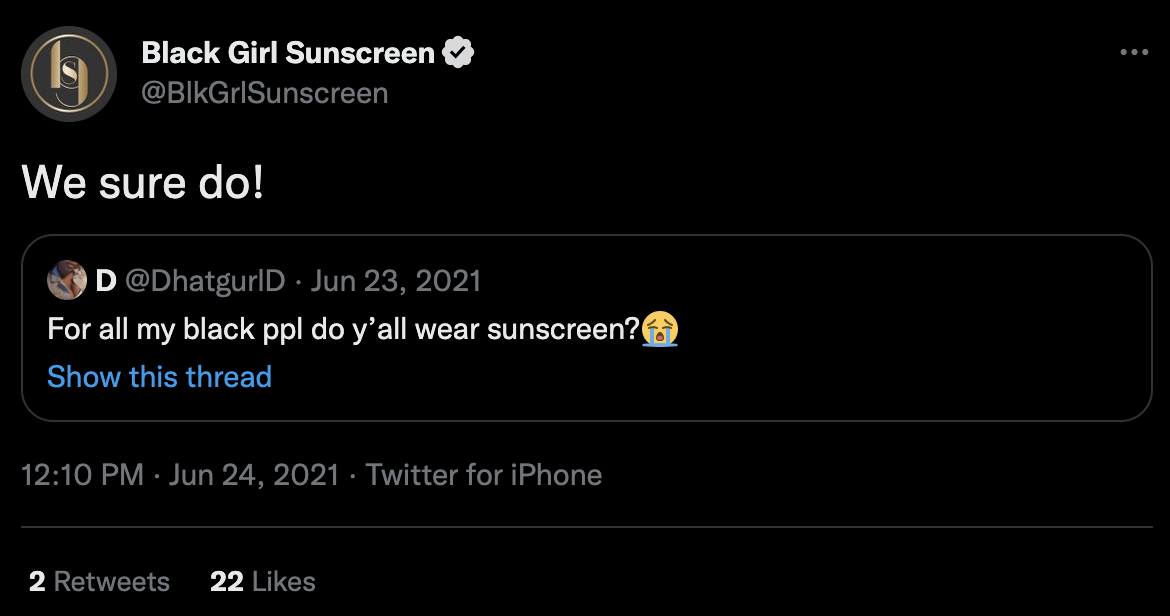Viewport: 1170px width, 616px height.
Task: View the Retweets list
Action: [x=111, y=582]
